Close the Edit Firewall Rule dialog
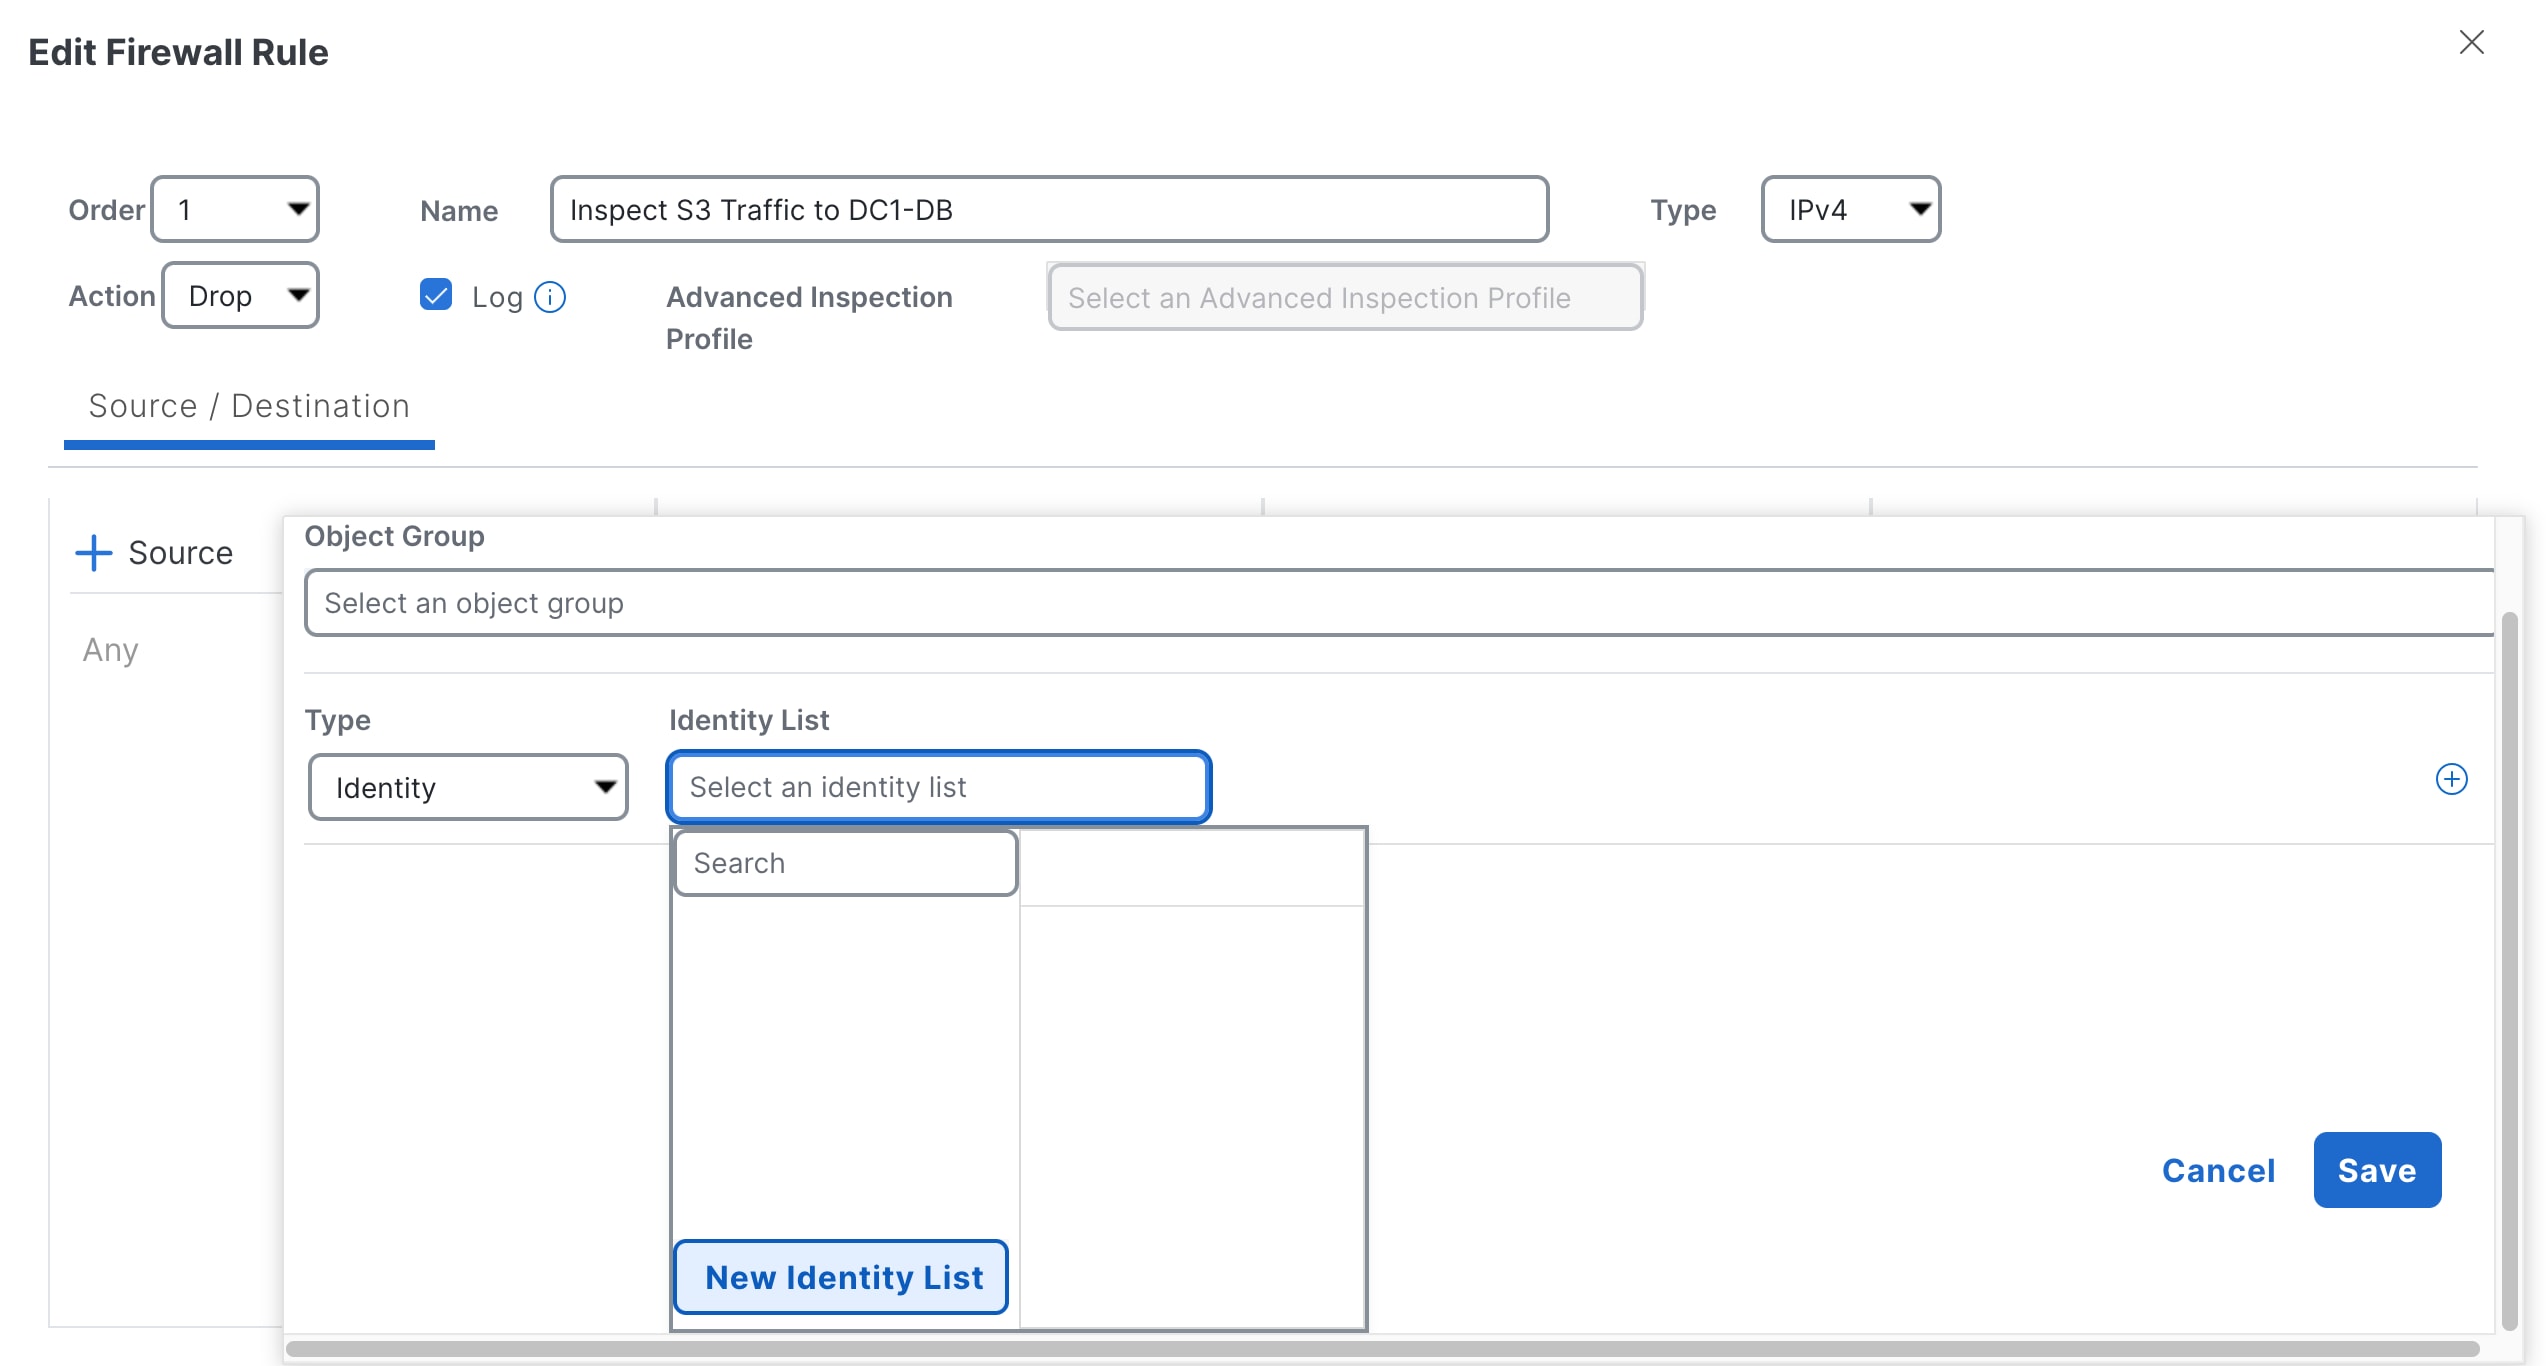2546x1366 pixels. click(2471, 42)
